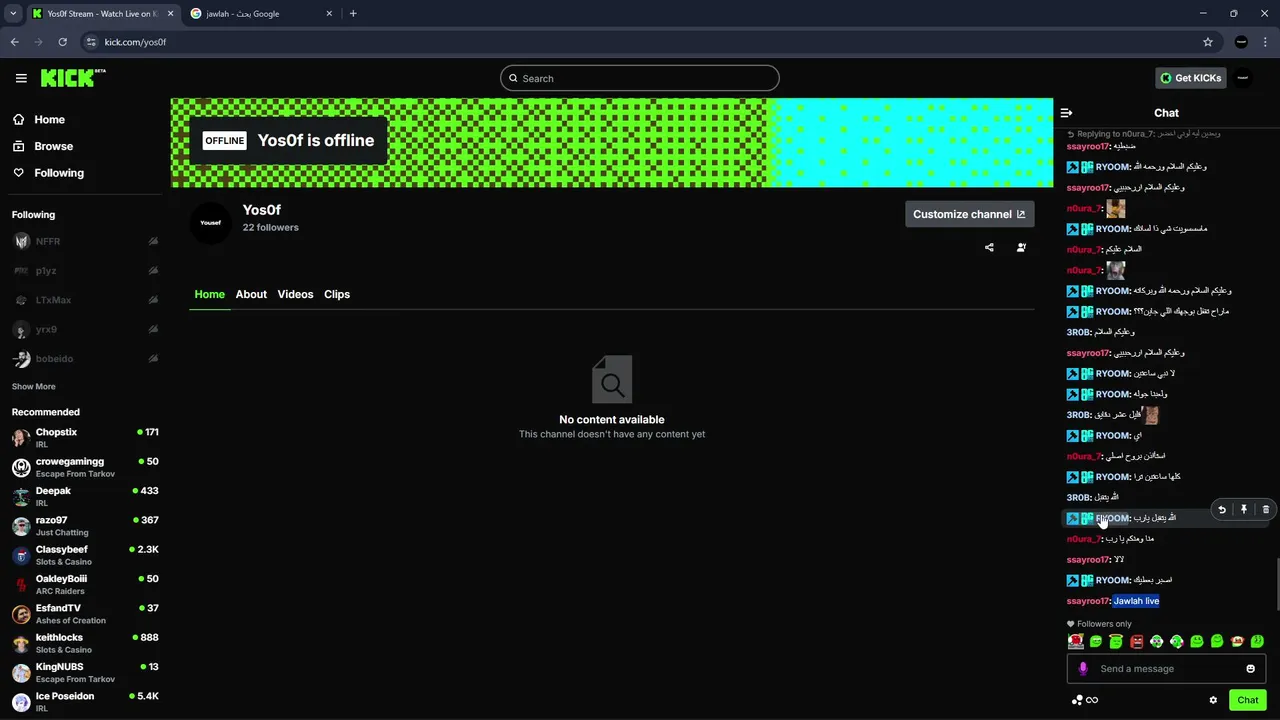The image size is (1280, 720).
Task: Click the Followers only heart label
Action: pyautogui.click(x=1099, y=624)
